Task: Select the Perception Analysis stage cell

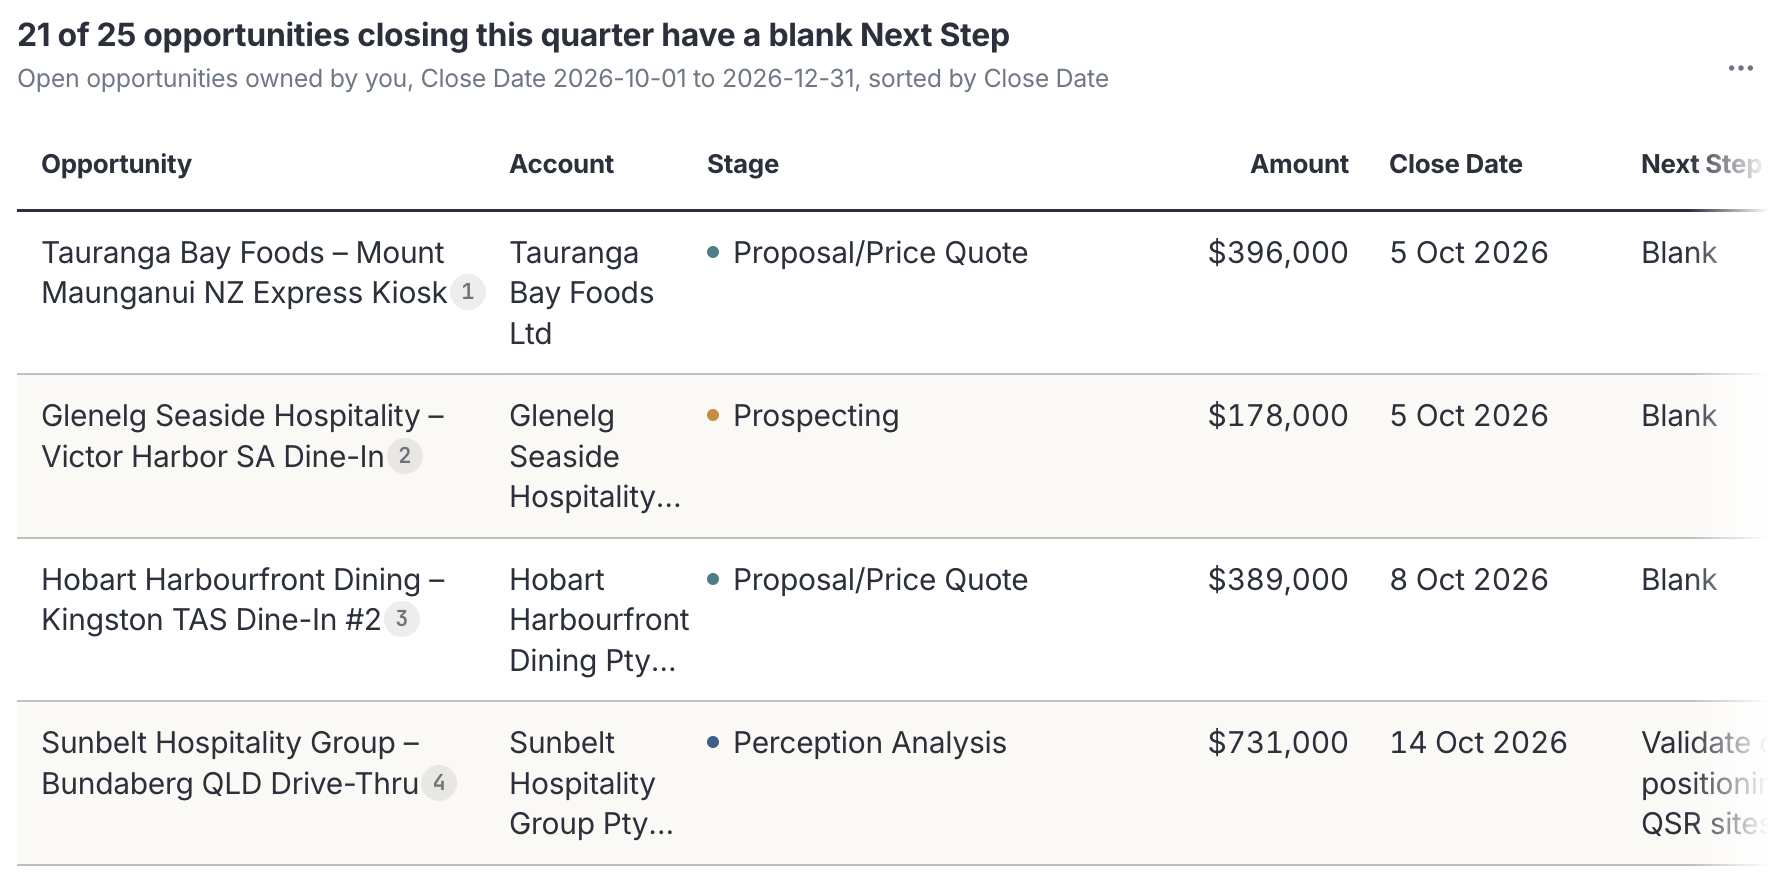Action: (869, 743)
